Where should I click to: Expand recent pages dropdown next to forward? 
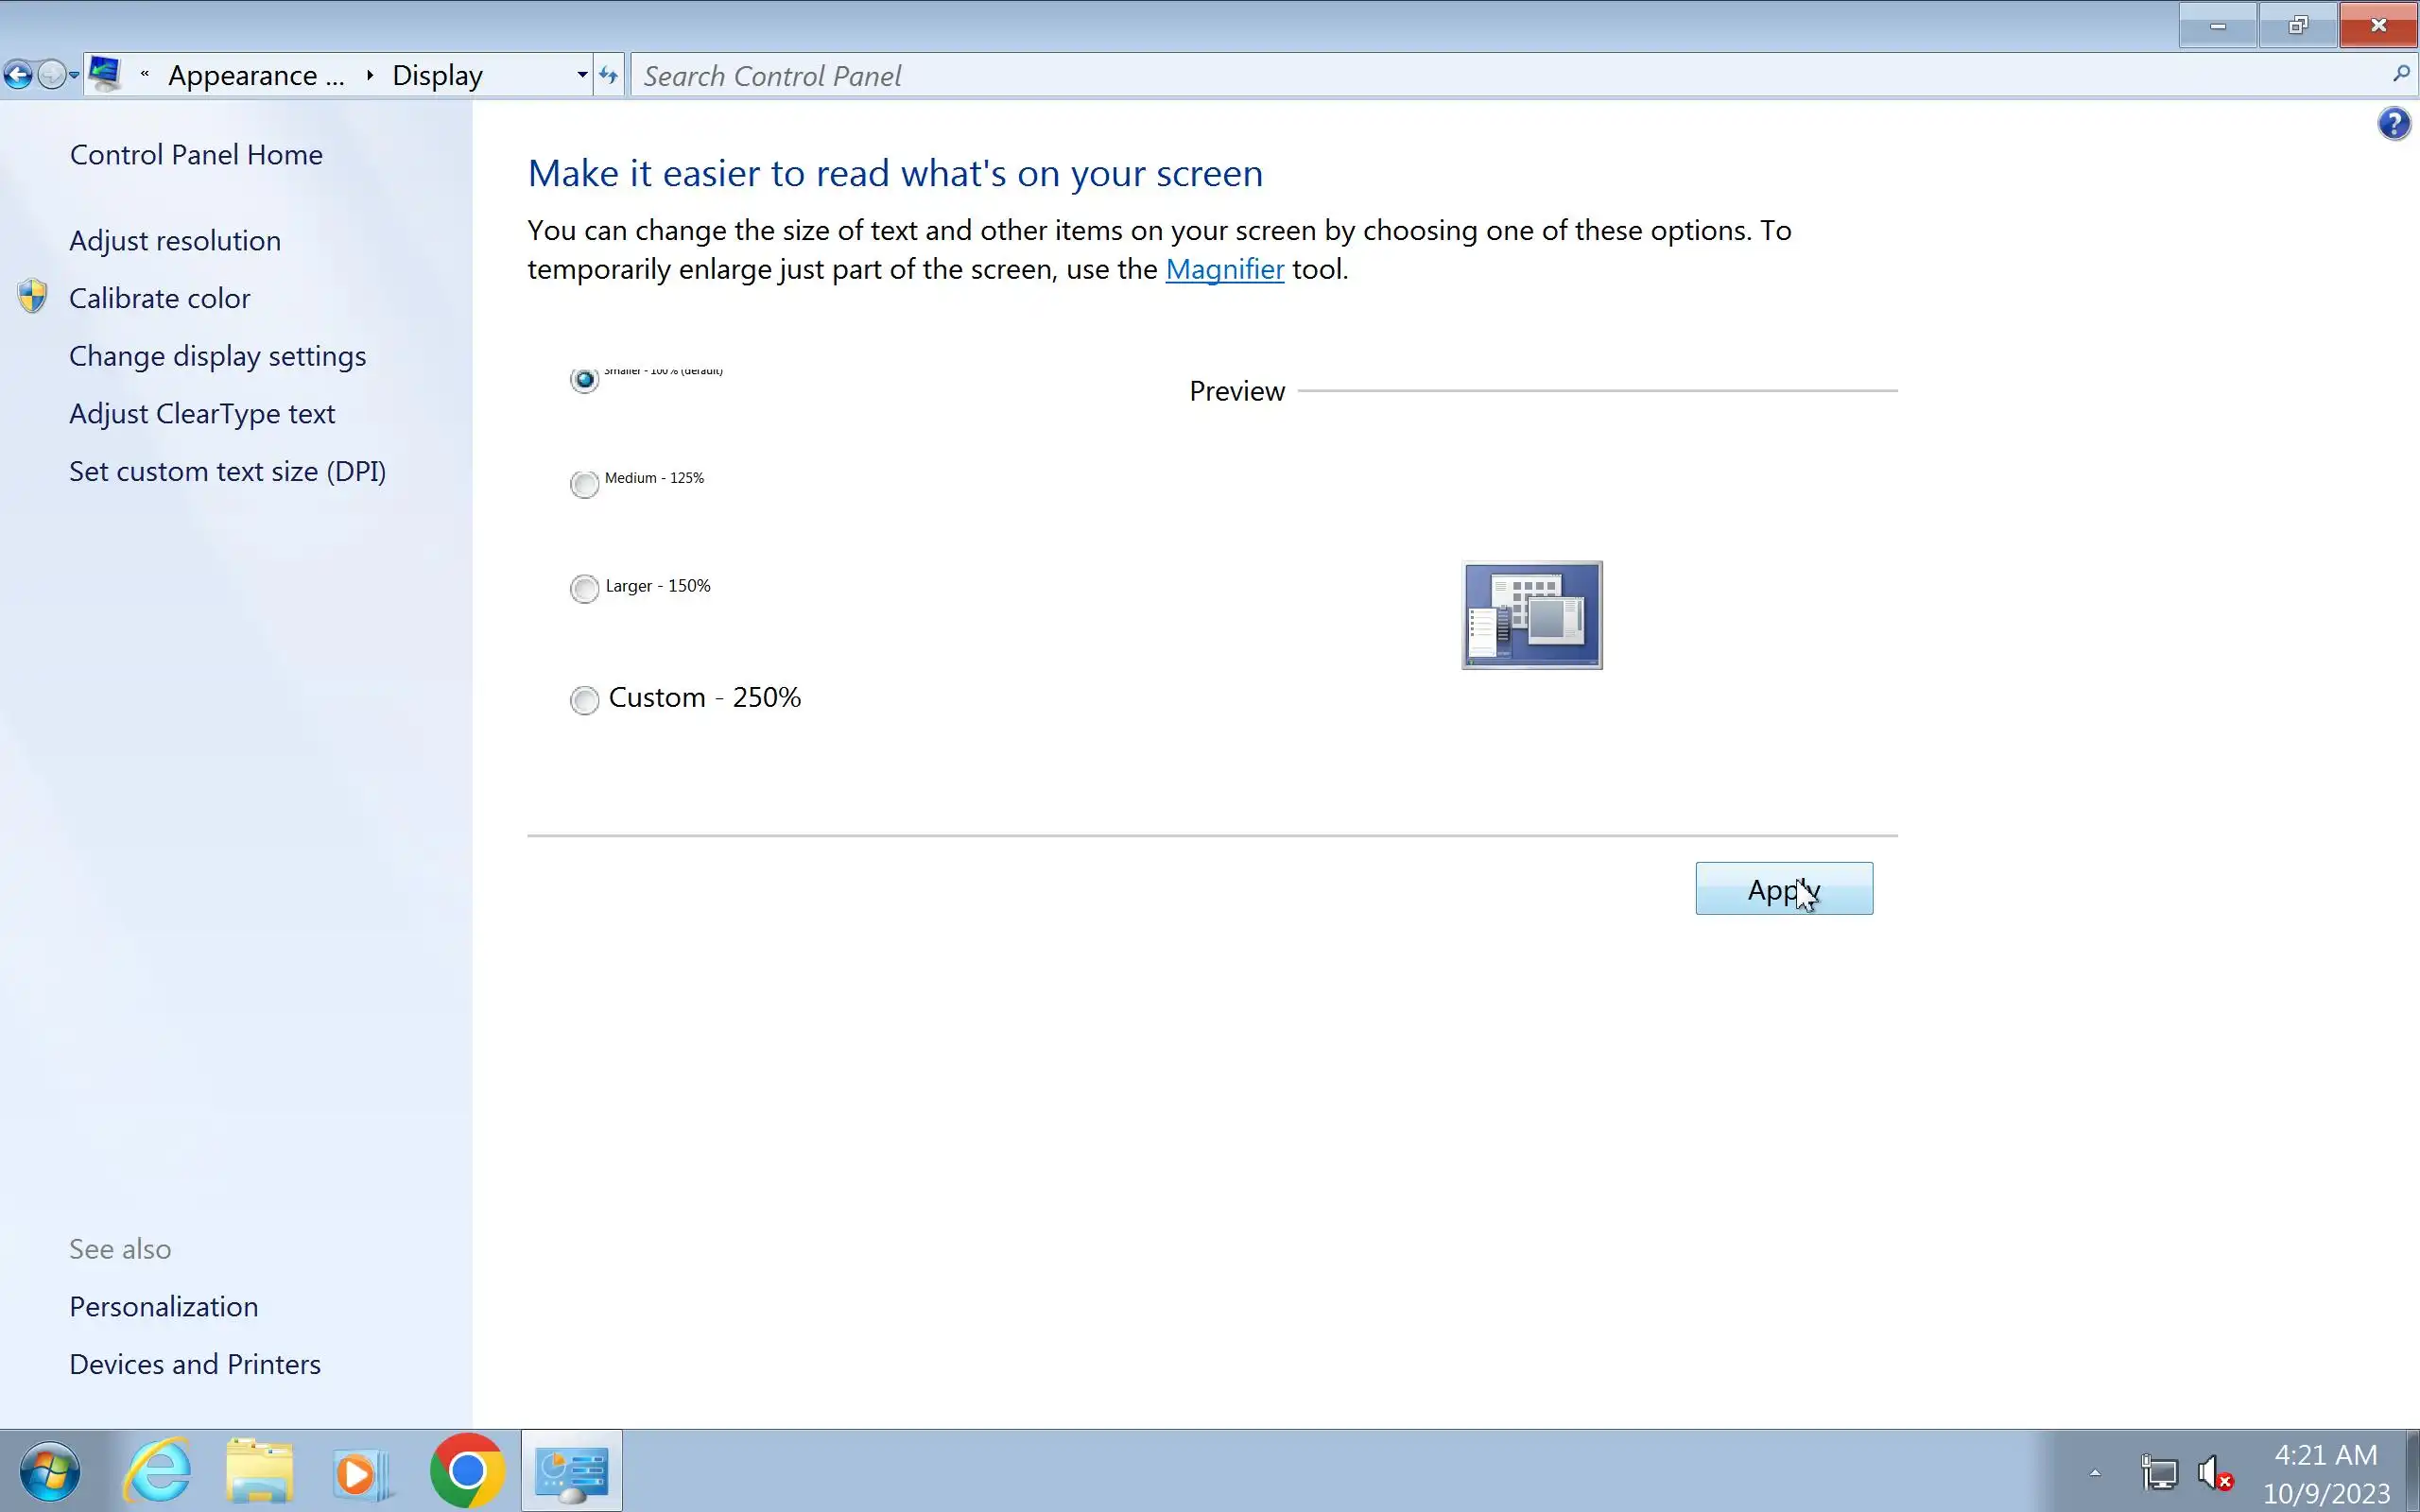(x=74, y=75)
